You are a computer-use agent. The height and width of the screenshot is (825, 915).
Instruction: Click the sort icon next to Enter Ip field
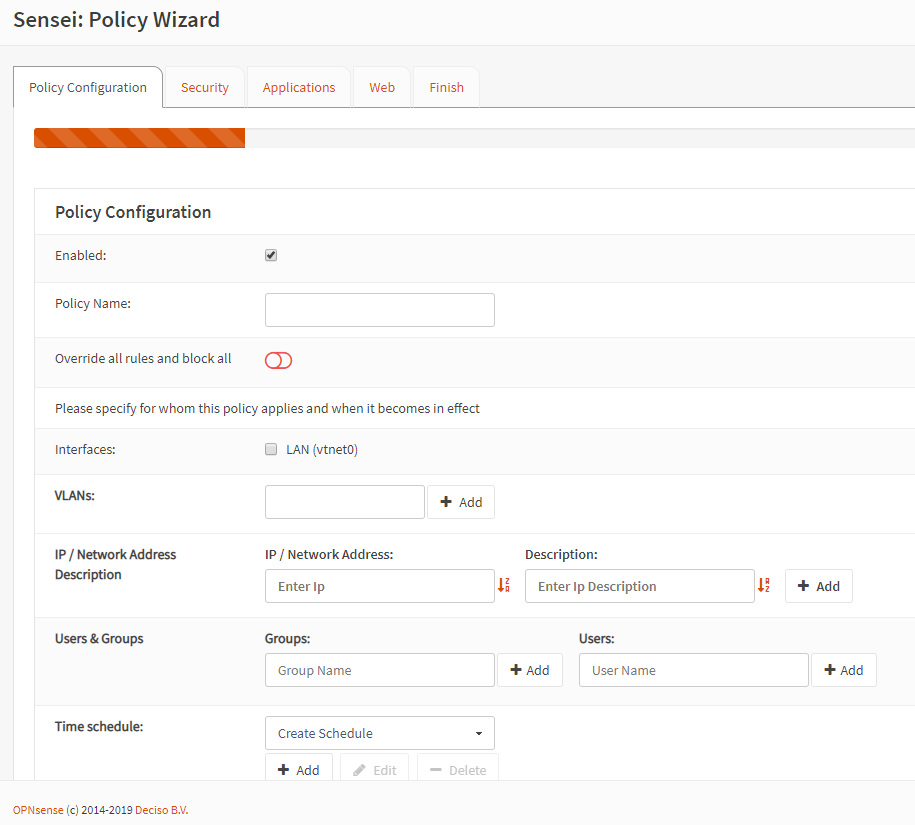point(504,585)
